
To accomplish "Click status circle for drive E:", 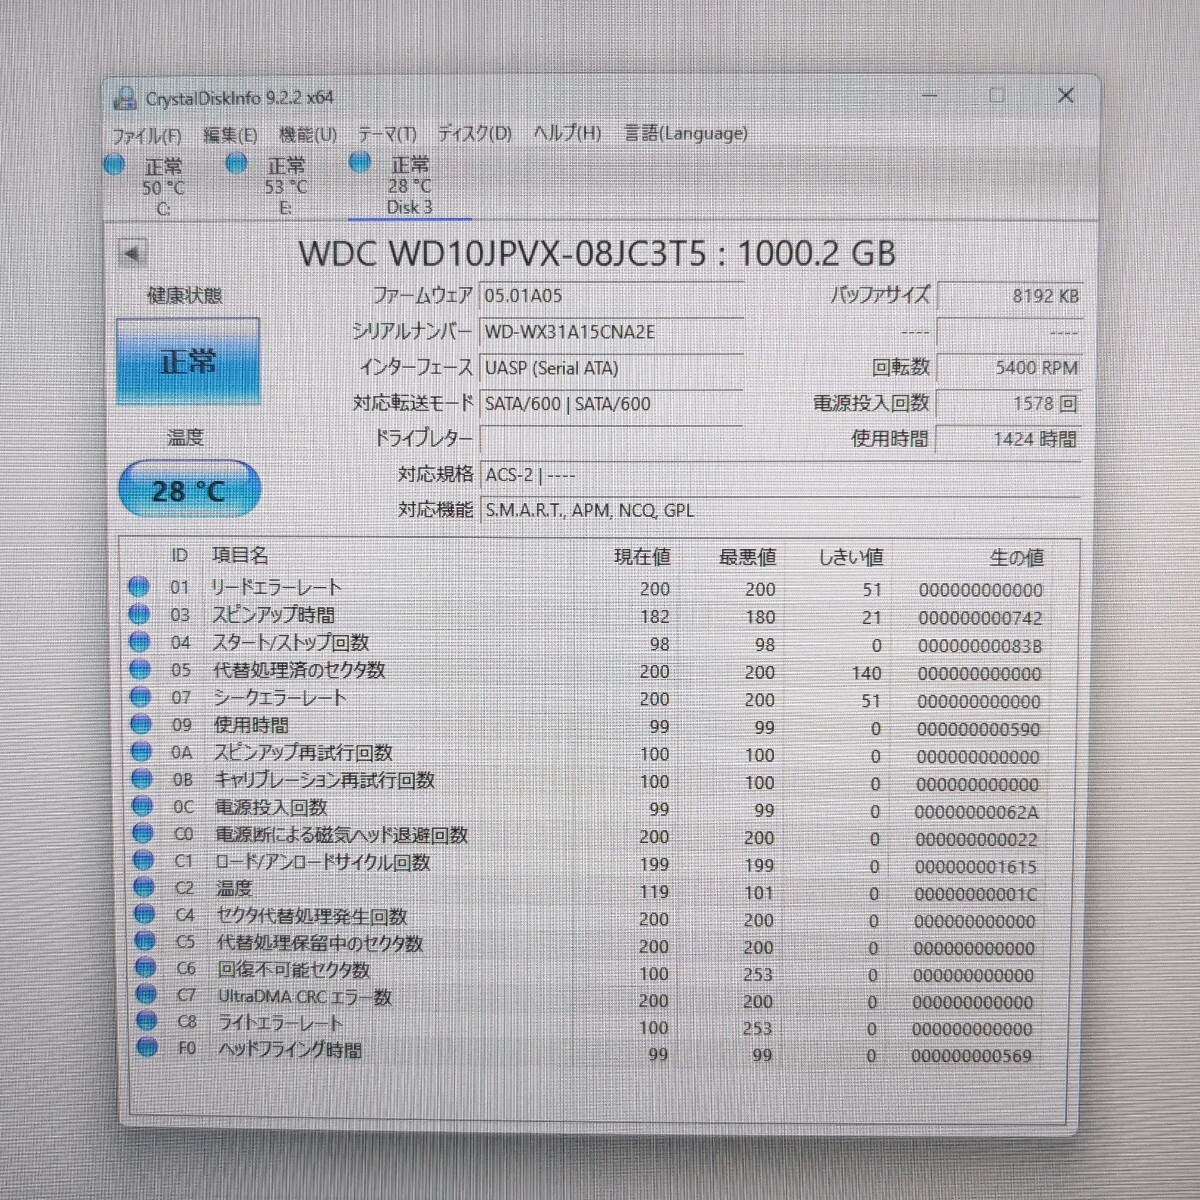I will [x=237, y=164].
